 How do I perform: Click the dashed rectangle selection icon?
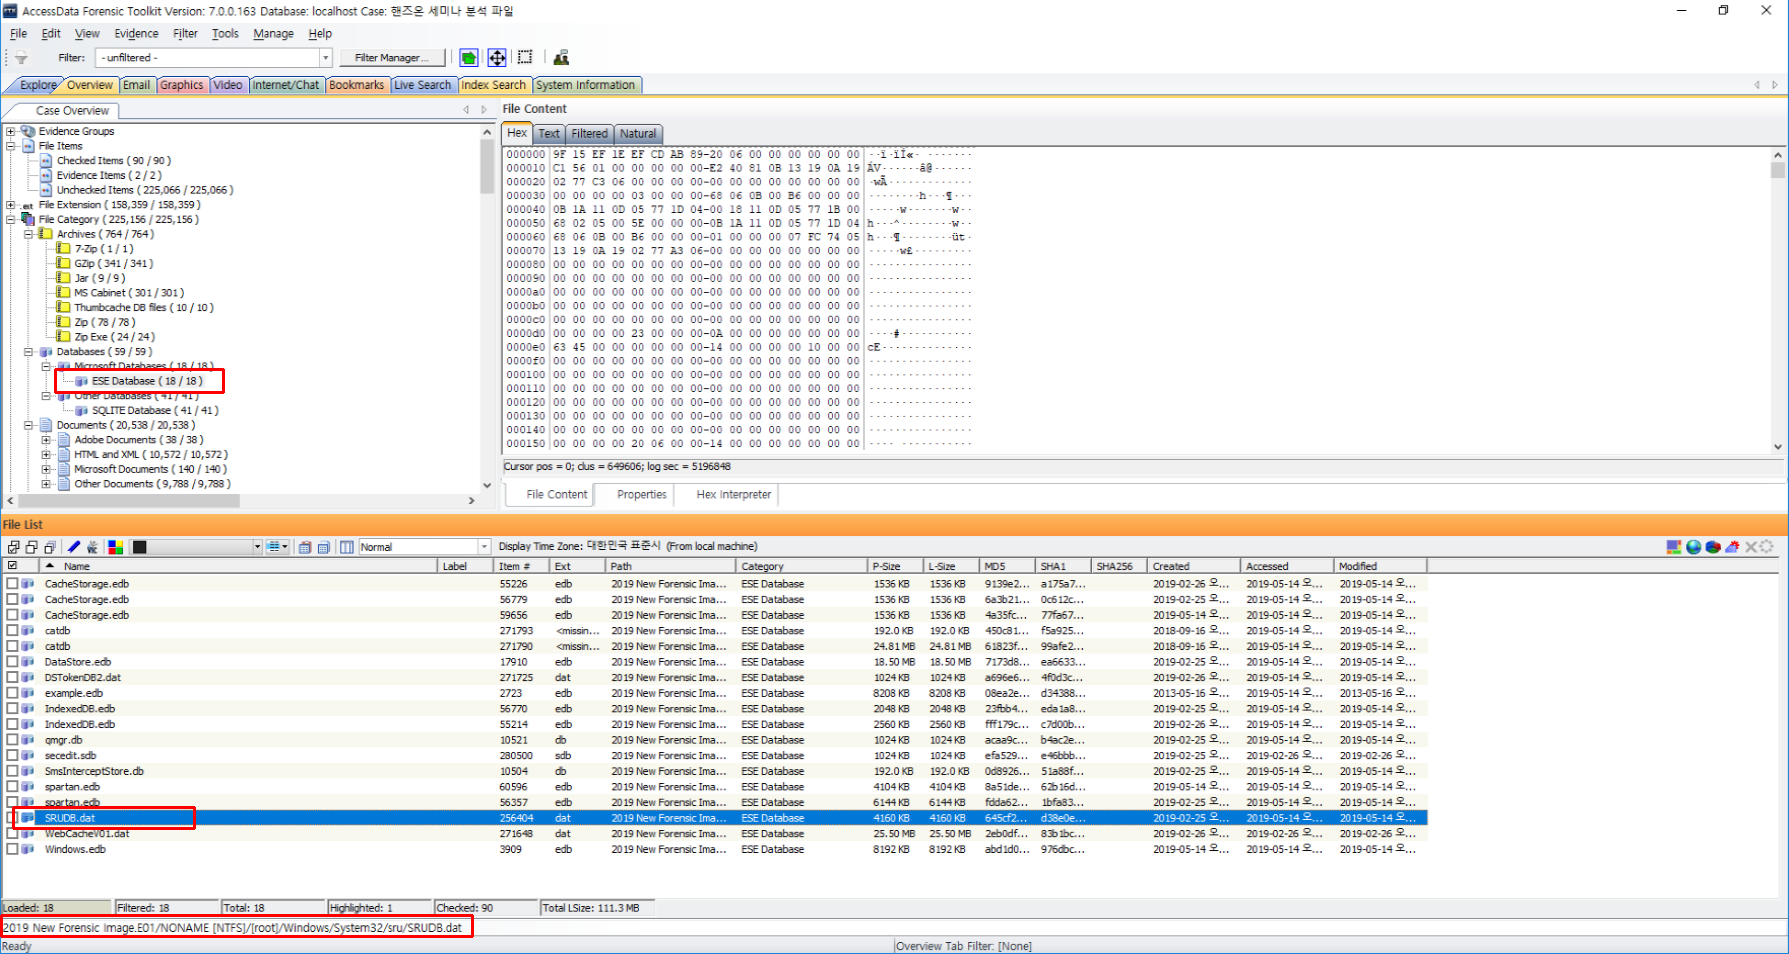(x=525, y=58)
